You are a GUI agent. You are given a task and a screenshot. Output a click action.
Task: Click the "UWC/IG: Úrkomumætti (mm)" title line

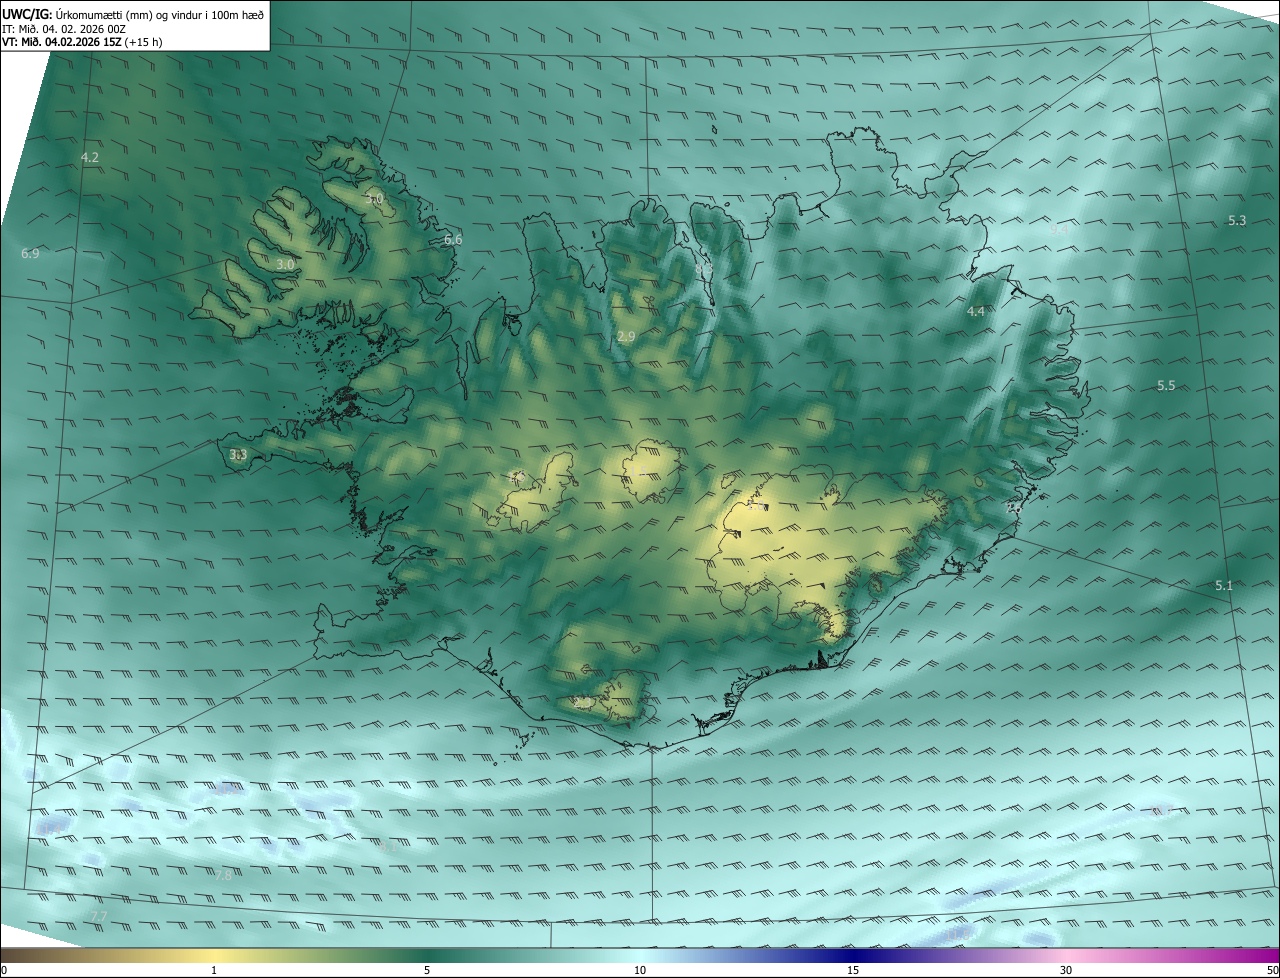[132, 14]
